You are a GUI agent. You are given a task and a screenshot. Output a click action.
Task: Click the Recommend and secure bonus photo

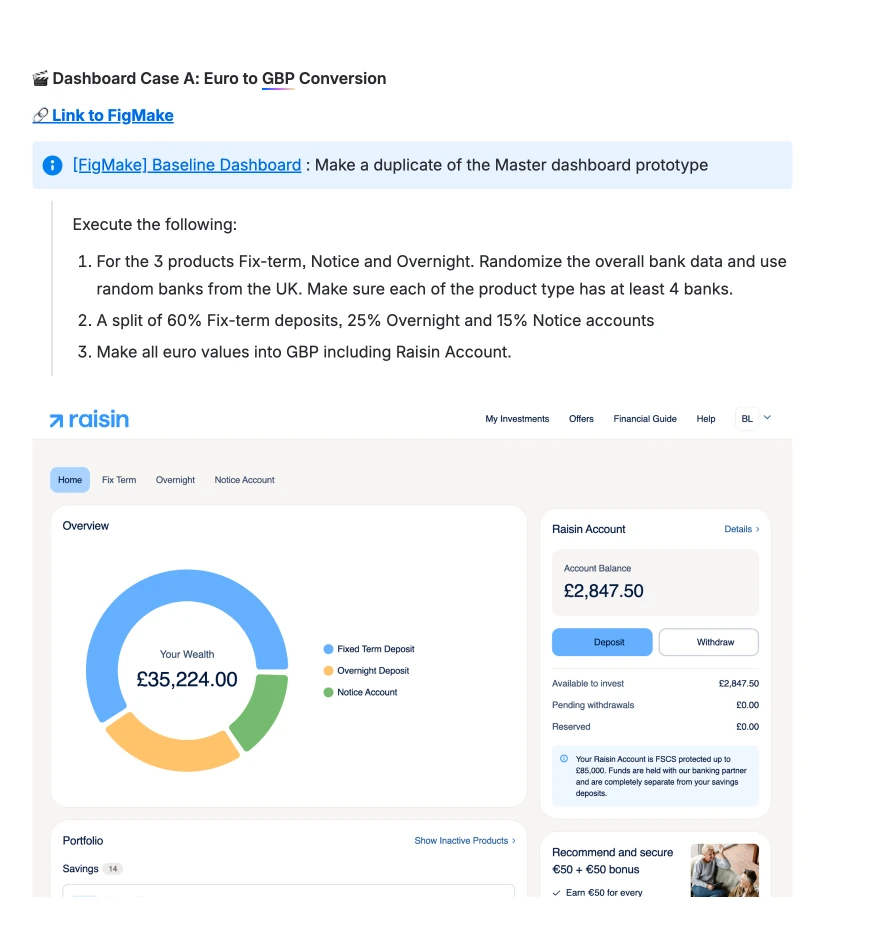coord(724,871)
